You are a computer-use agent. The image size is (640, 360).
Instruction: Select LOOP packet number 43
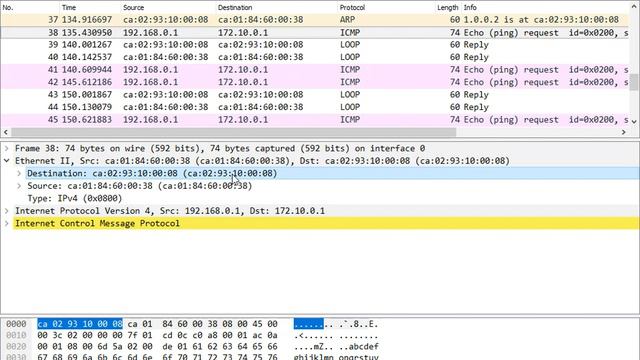point(314,95)
